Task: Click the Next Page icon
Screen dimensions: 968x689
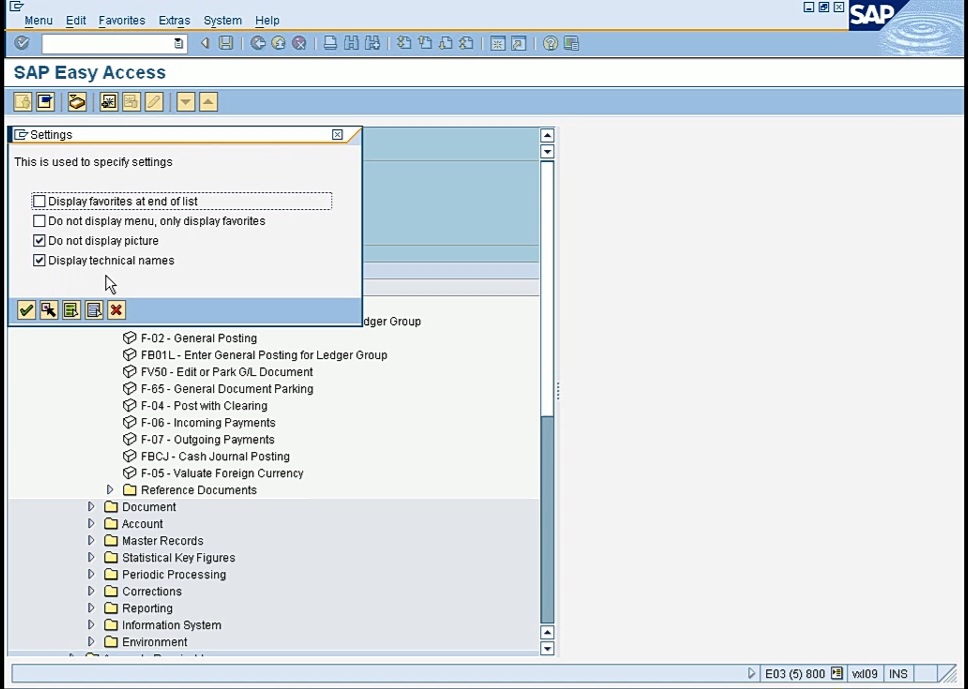Action: click(x=446, y=43)
